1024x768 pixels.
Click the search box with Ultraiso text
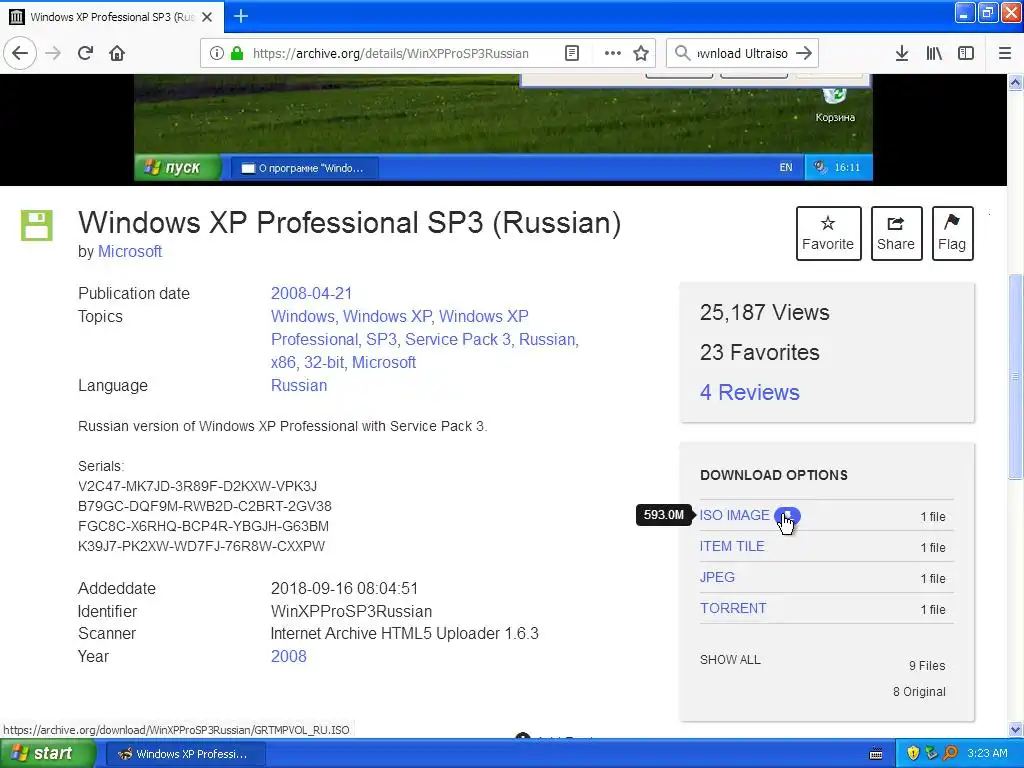(742, 54)
